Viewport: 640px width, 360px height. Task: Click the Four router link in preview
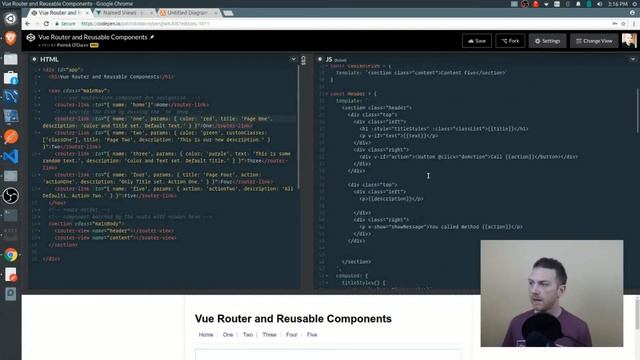coord(291,335)
